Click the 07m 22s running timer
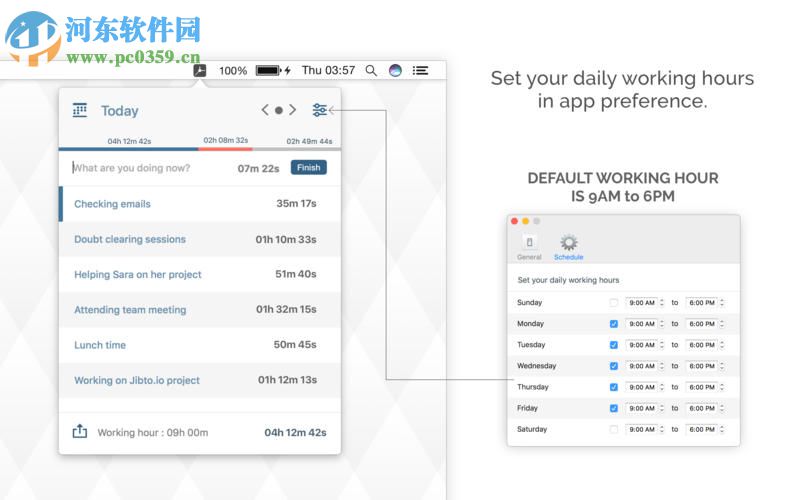The image size is (800, 500). (258, 168)
